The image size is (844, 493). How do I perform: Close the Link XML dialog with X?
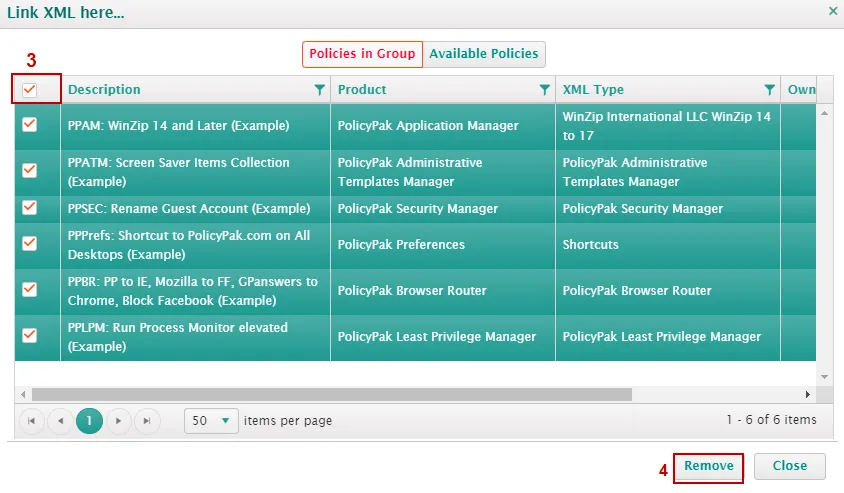833,11
